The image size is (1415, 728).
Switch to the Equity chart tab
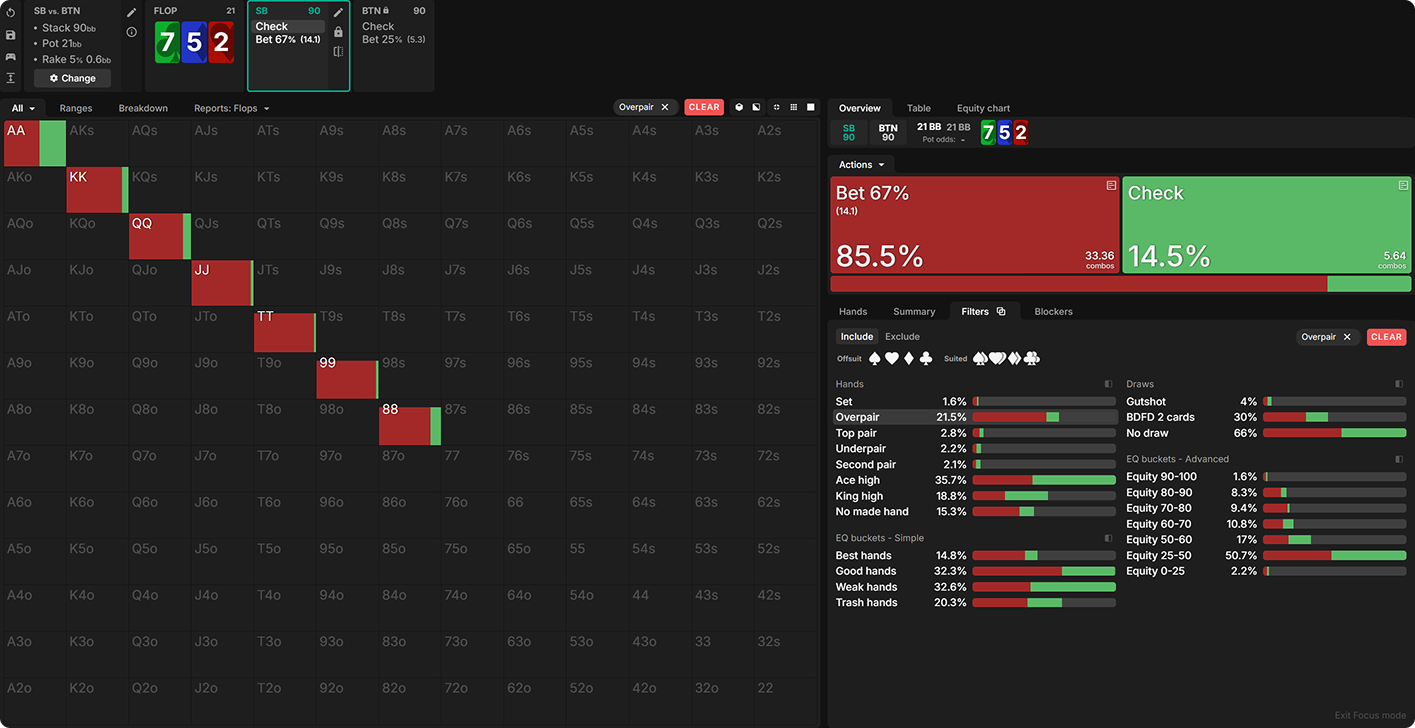coord(983,108)
